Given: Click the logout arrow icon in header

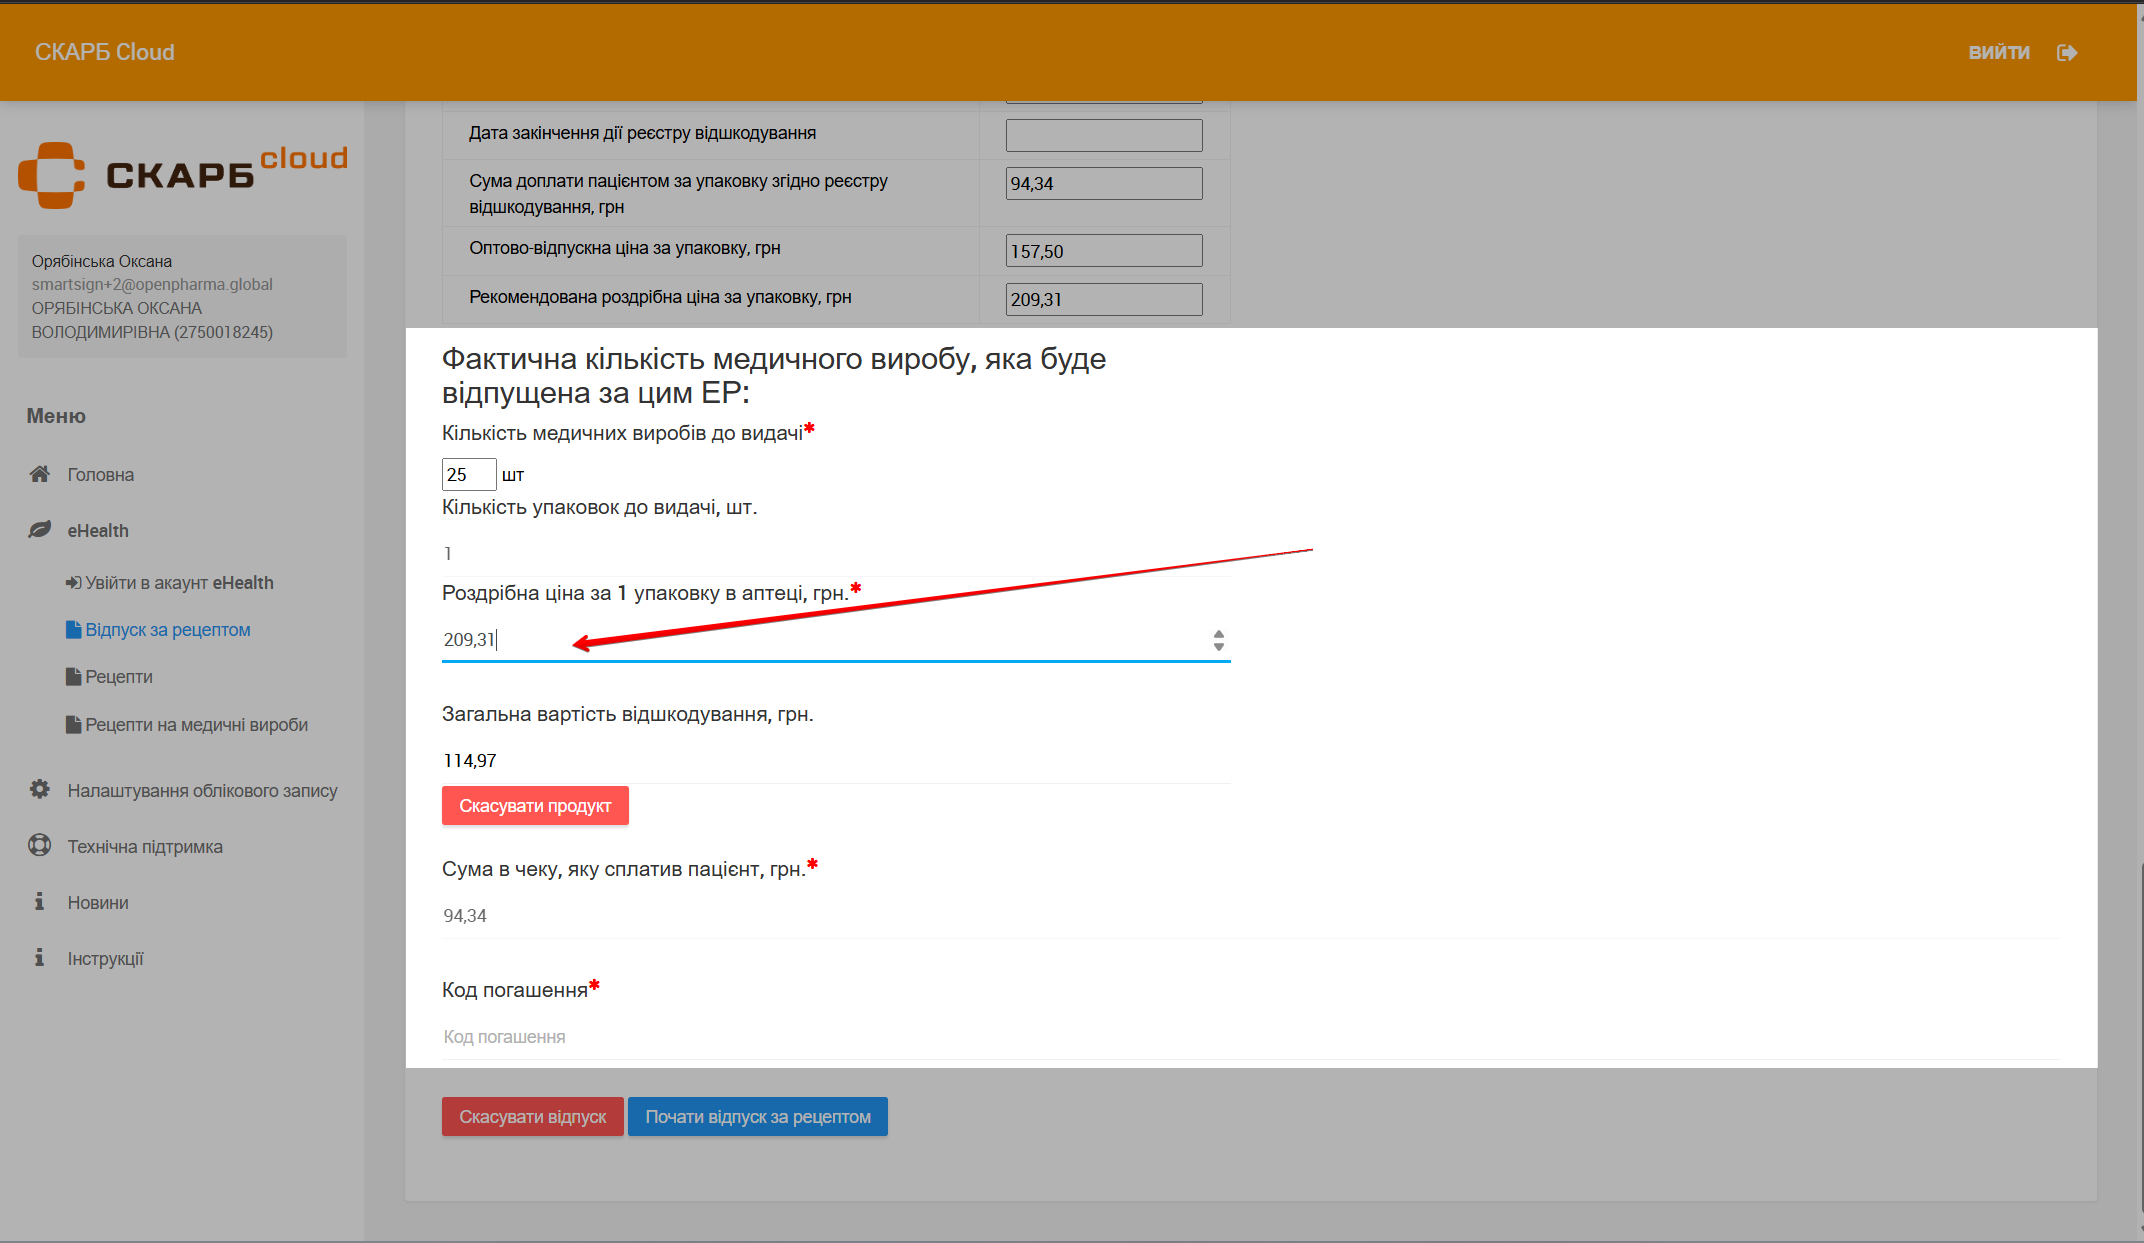Looking at the screenshot, I should point(2067,52).
